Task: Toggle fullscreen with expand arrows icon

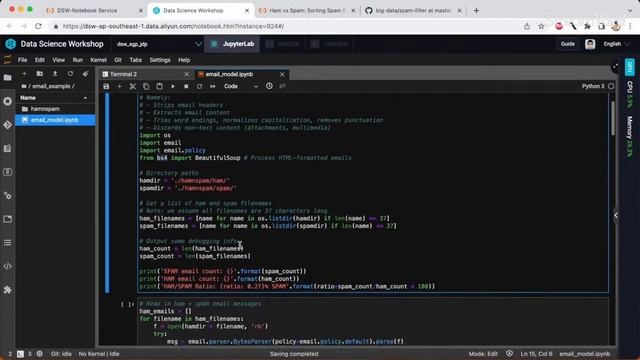Action: pos(615,67)
